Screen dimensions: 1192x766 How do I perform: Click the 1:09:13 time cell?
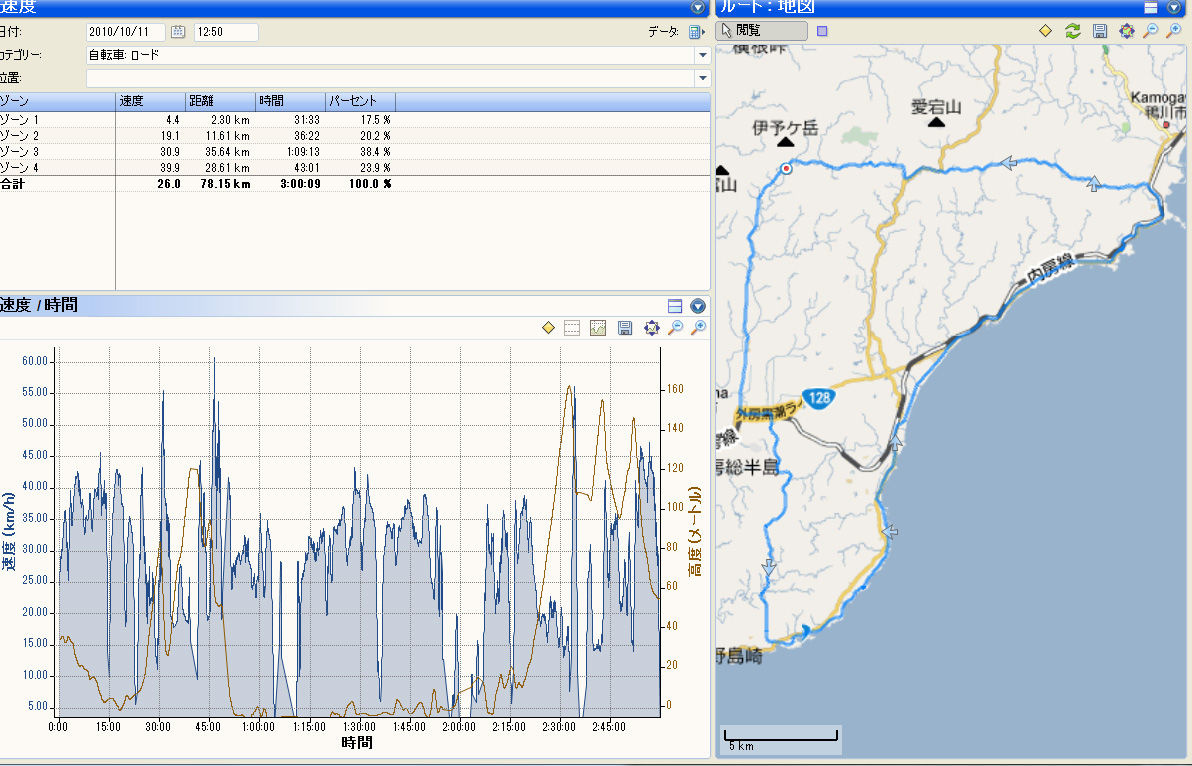point(303,151)
